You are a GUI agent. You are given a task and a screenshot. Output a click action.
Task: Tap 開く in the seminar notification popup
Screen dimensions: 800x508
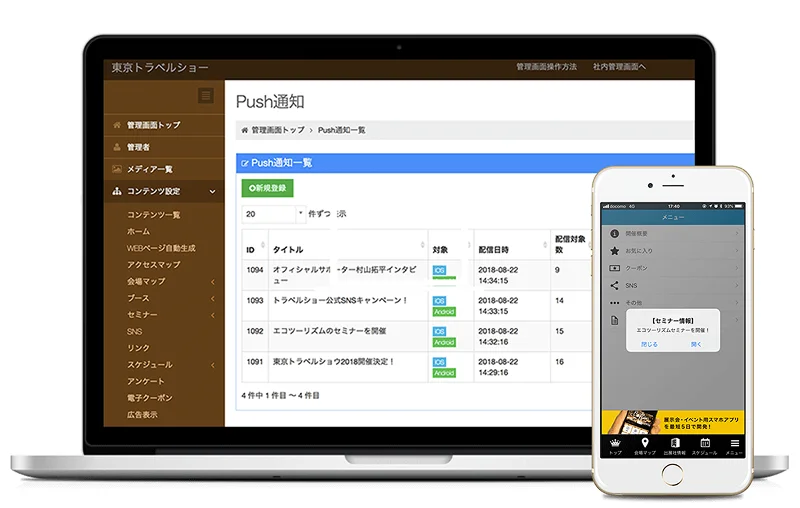tap(696, 344)
